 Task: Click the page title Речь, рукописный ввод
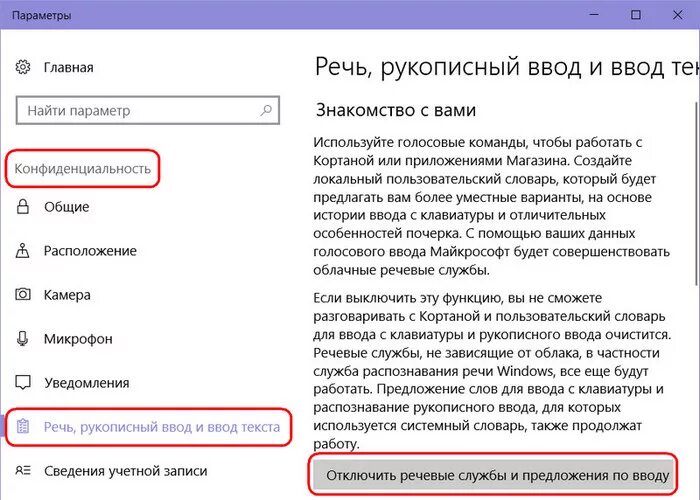[x=507, y=67]
